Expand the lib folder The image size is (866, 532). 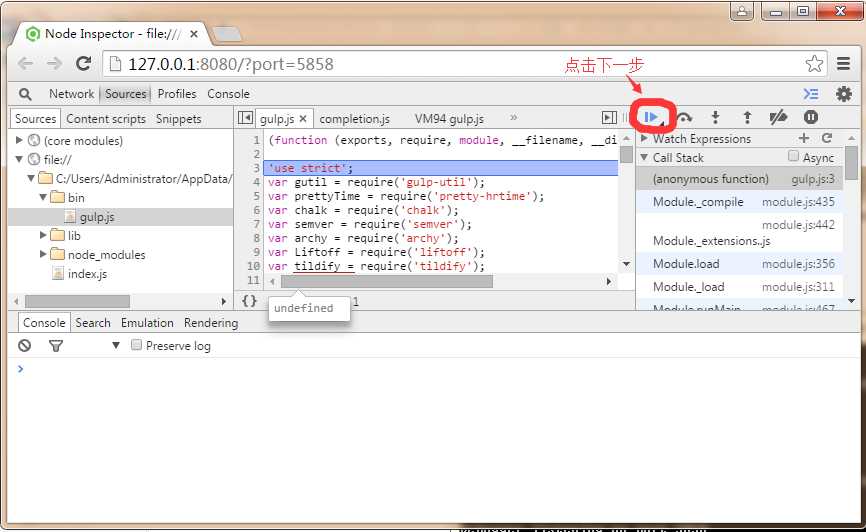[43, 235]
